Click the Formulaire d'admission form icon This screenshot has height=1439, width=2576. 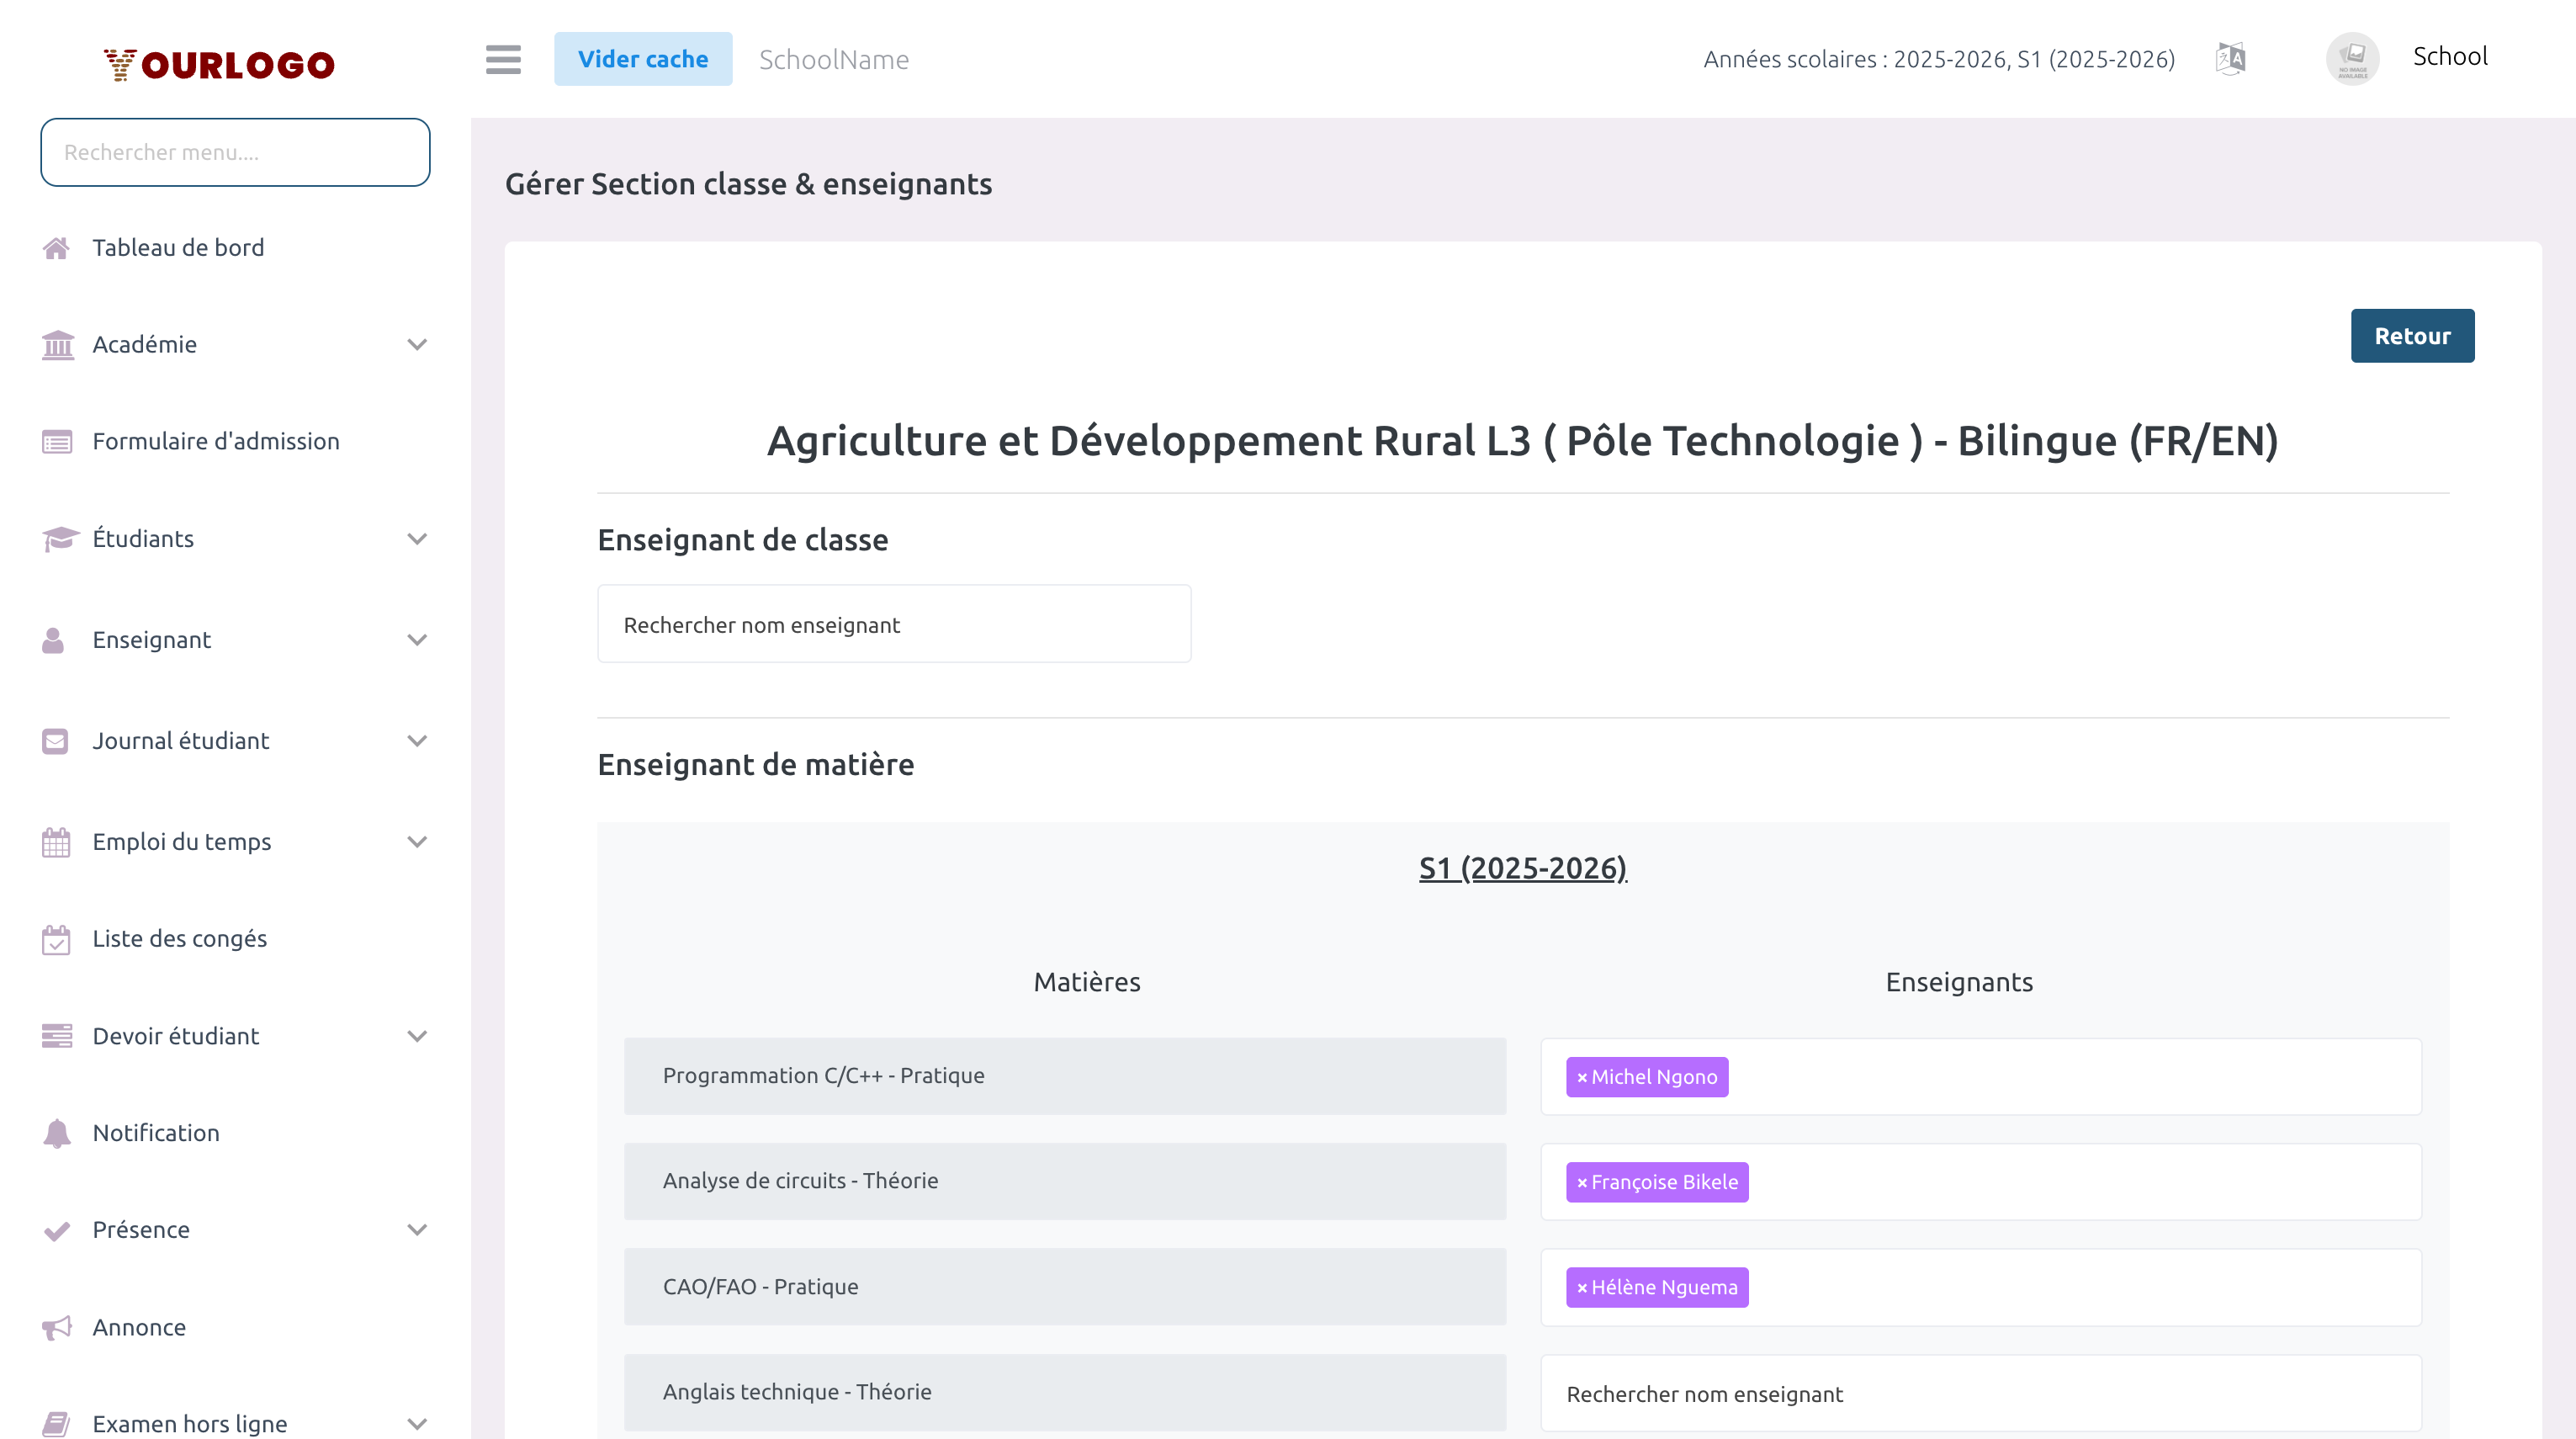[56, 442]
